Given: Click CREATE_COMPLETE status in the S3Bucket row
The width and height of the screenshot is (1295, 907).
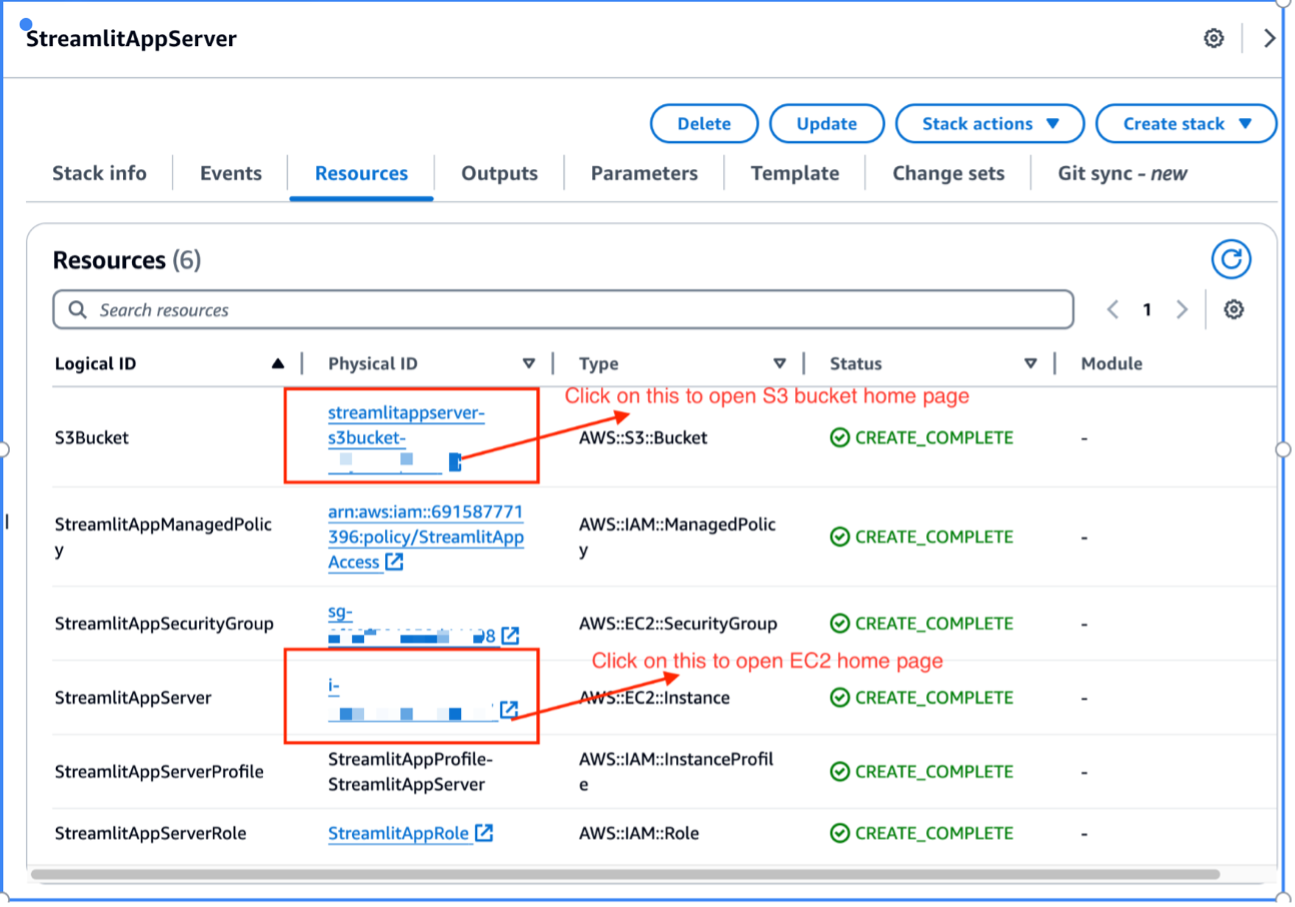Looking at the screenshot, I should [x=921, y=437].
